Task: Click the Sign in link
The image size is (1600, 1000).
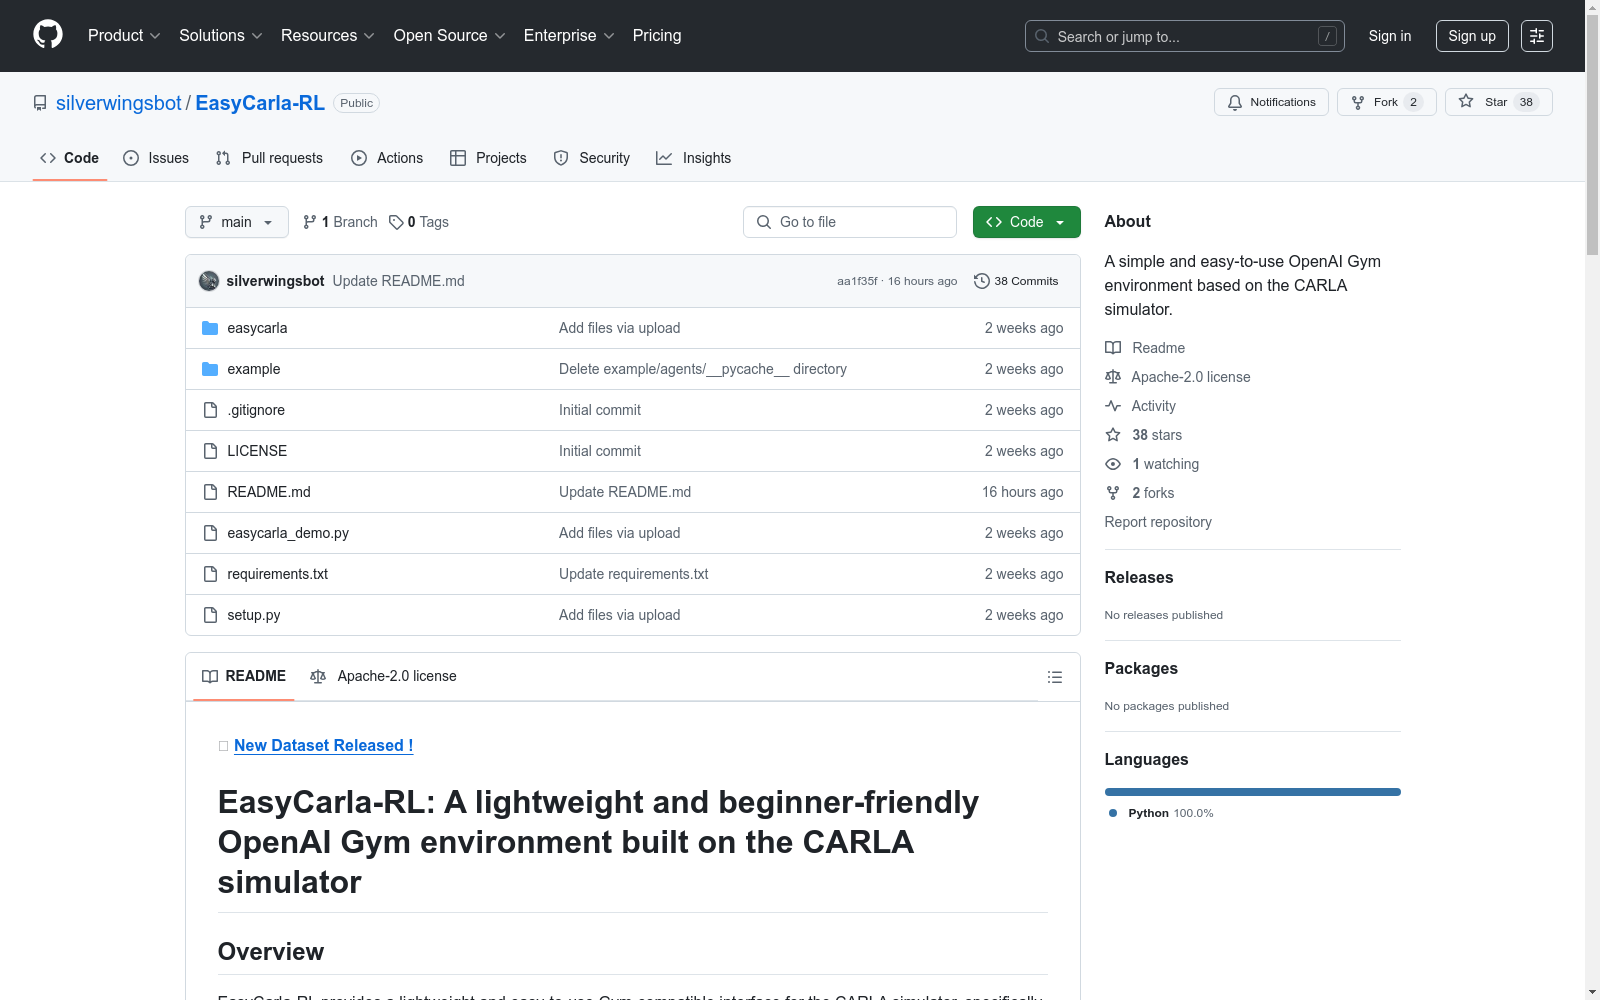Action: (x=1390, y=36)
